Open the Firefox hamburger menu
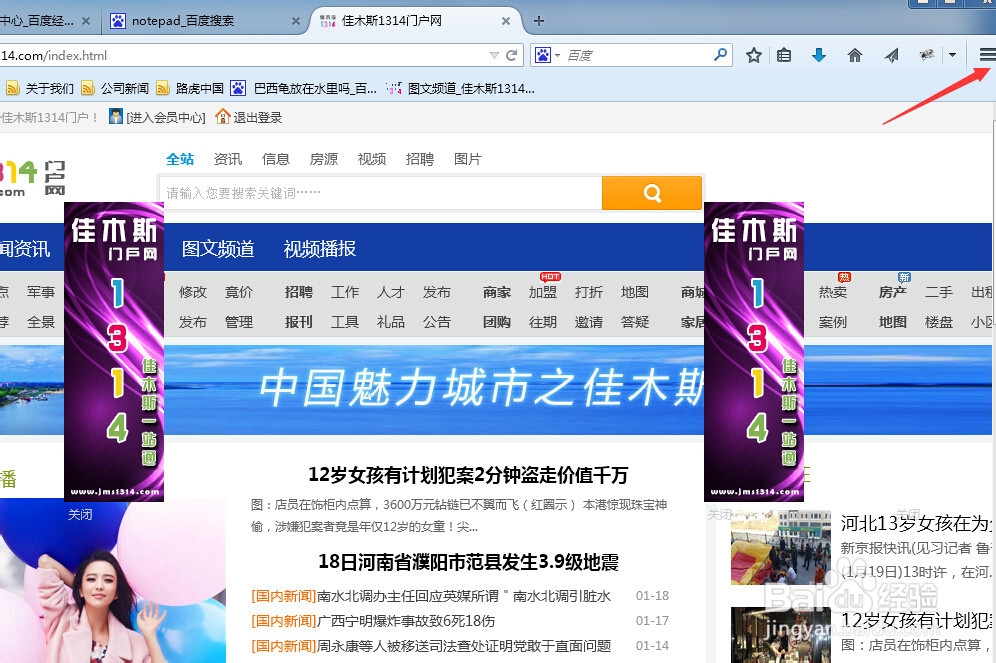The height and width of the screenshot is (663, 996). 986,55
